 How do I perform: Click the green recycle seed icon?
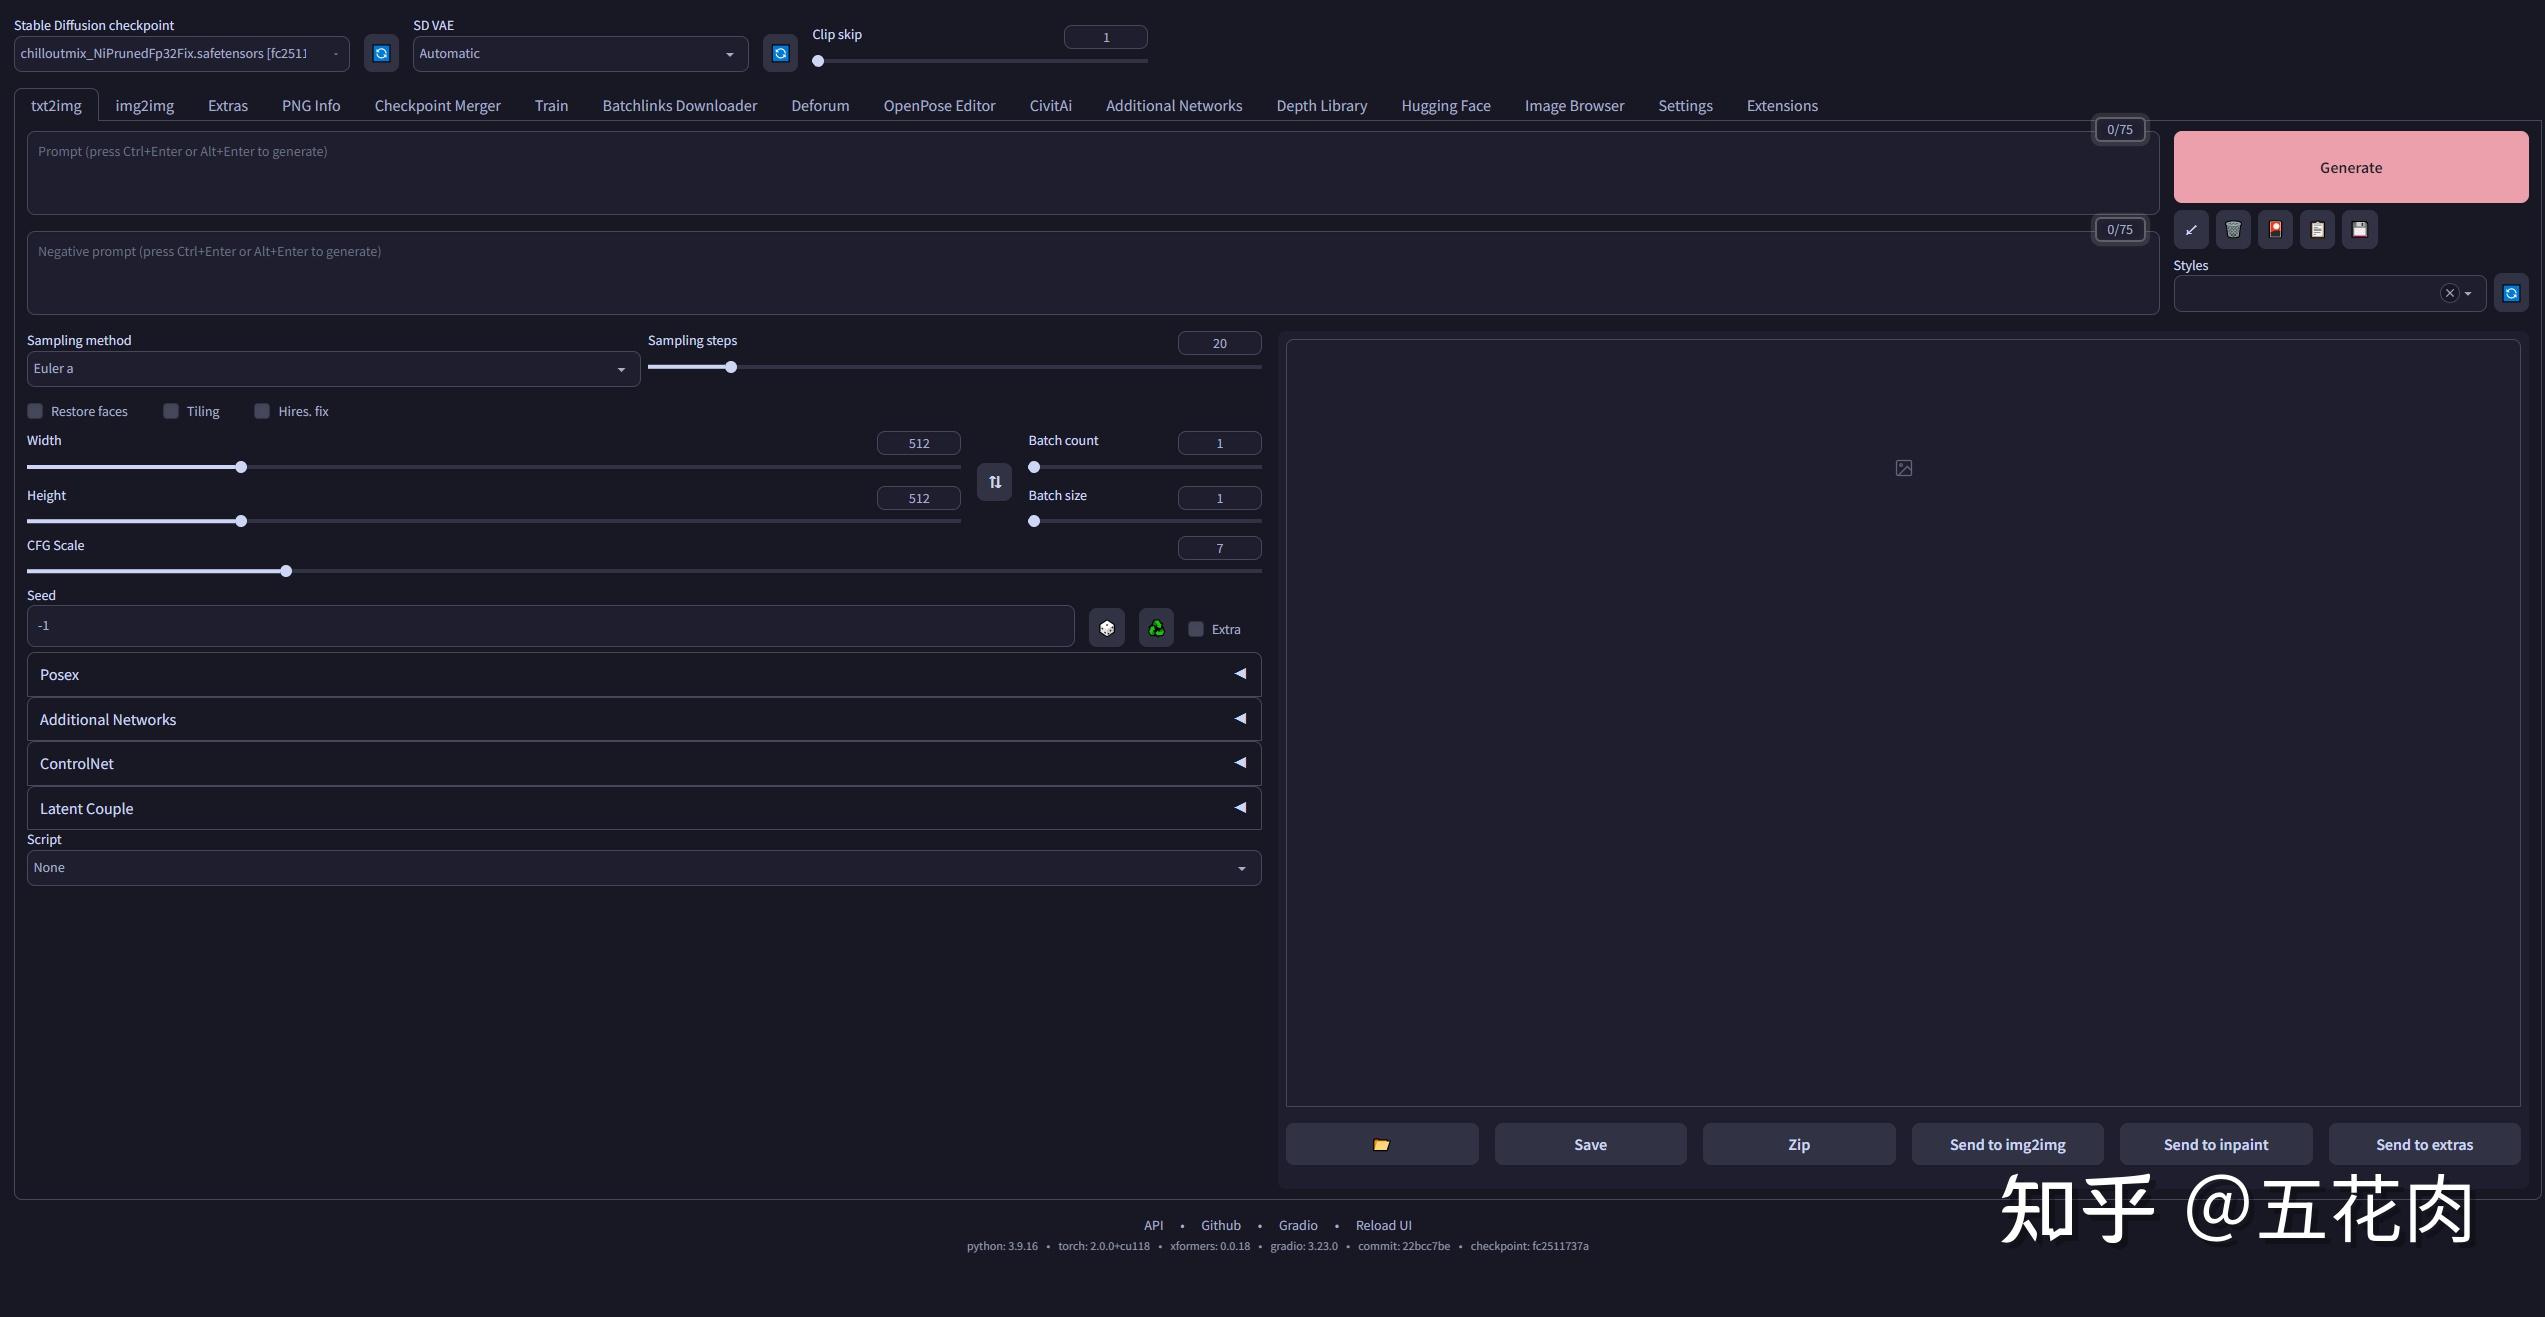(1156, 628)
